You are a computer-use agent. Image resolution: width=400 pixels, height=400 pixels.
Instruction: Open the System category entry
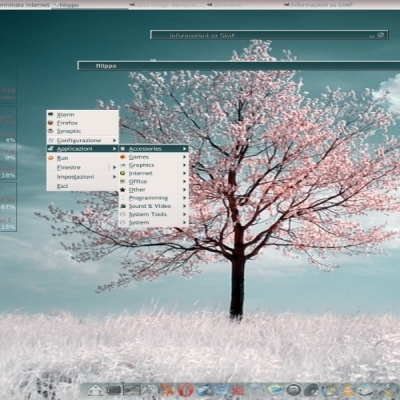(154, 222)
